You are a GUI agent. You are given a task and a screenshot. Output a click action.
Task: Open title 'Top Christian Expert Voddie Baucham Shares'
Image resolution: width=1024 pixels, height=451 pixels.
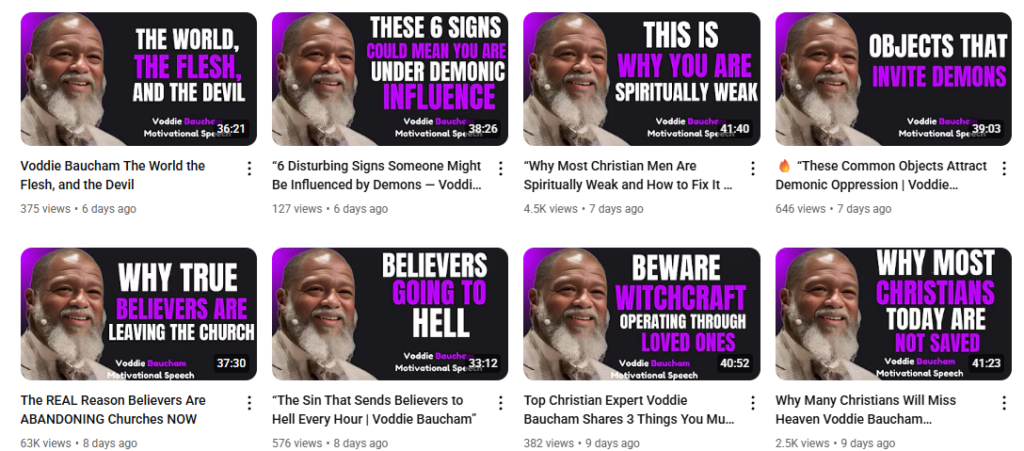[630, 409]
